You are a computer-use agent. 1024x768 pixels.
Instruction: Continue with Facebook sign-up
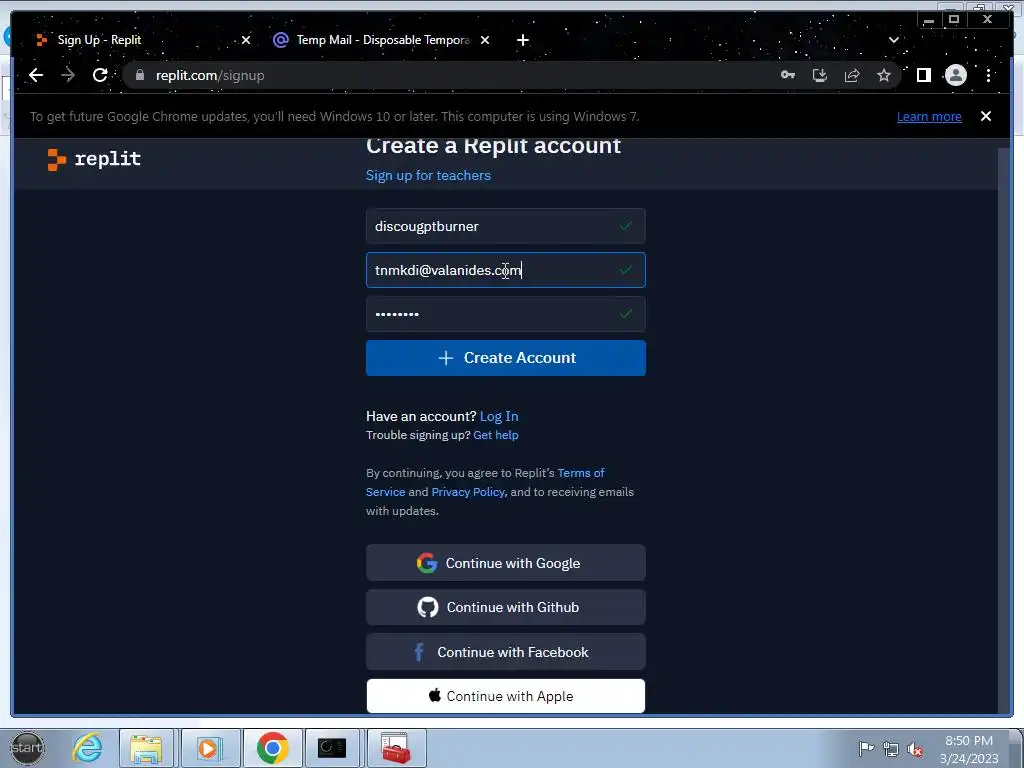click(505, 652)
